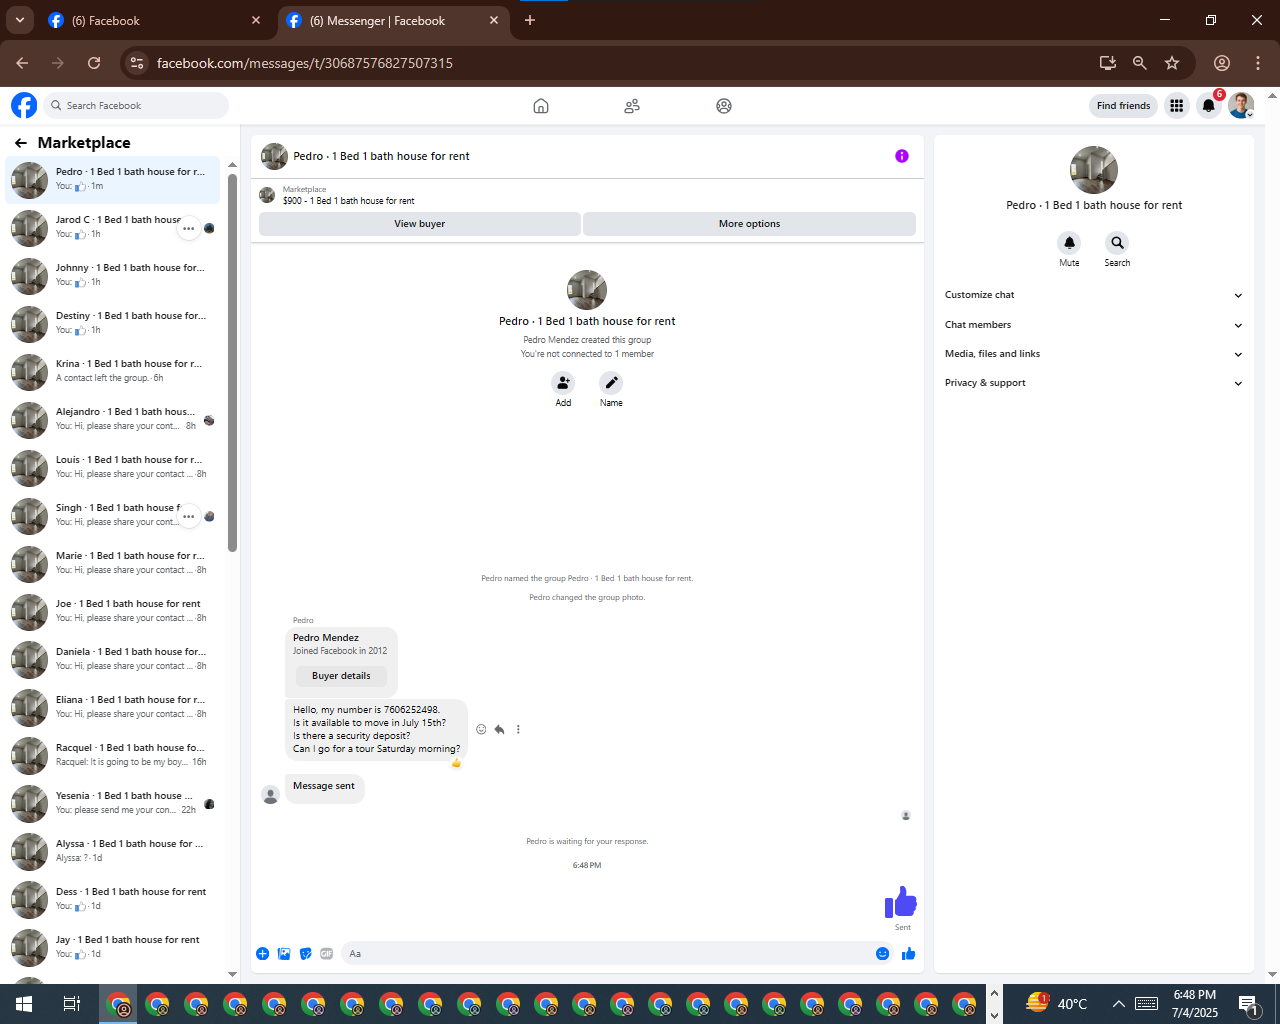Expand Privacy & support section

[x=1093, y=383]
